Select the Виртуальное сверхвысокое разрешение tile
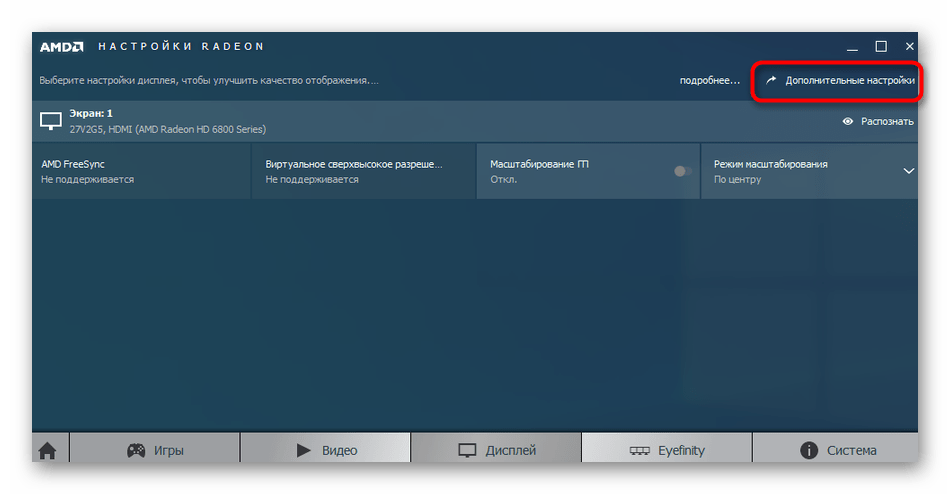Image resolution: width=950 pixels, height=494 pixels. (x=363, y=171)
